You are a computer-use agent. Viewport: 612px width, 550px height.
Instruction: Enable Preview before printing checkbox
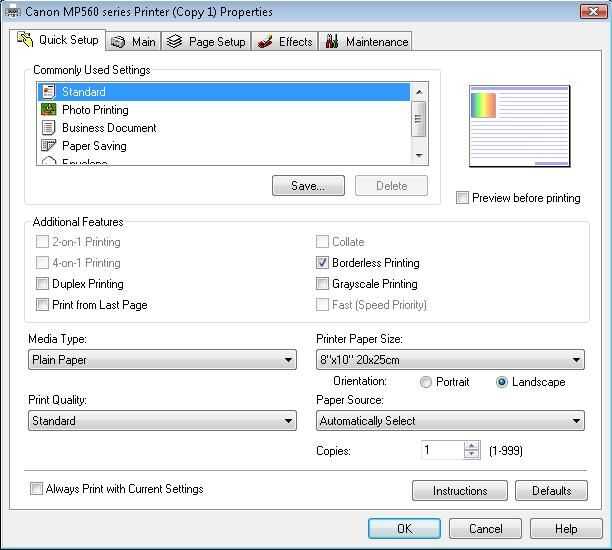(x=462, y=198)
